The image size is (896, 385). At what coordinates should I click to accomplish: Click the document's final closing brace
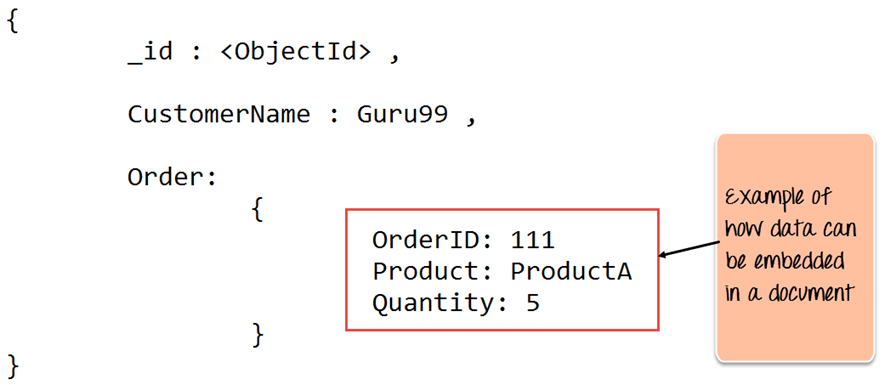(x=13, y=367)
